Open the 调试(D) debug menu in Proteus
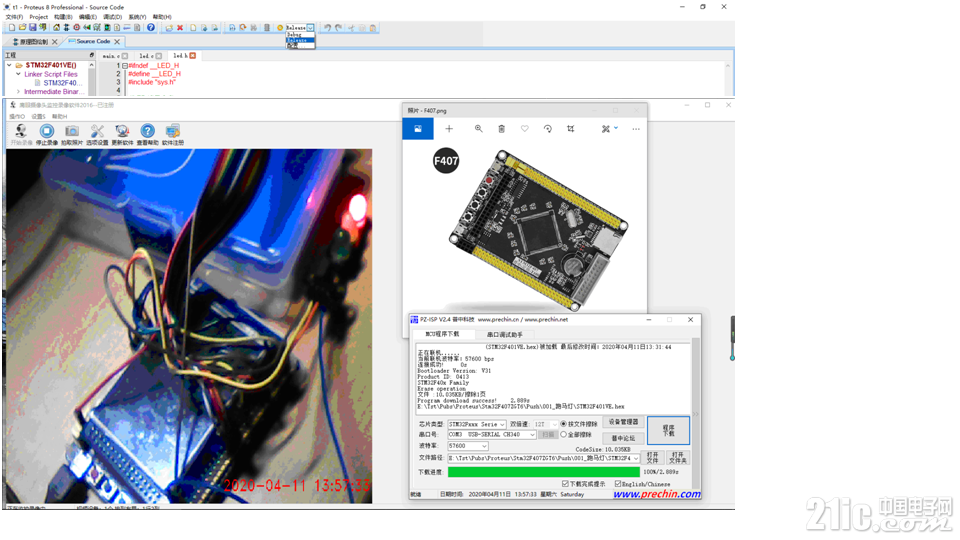The height and width of the screenshot is (540, 960). [x=112, y=17]
